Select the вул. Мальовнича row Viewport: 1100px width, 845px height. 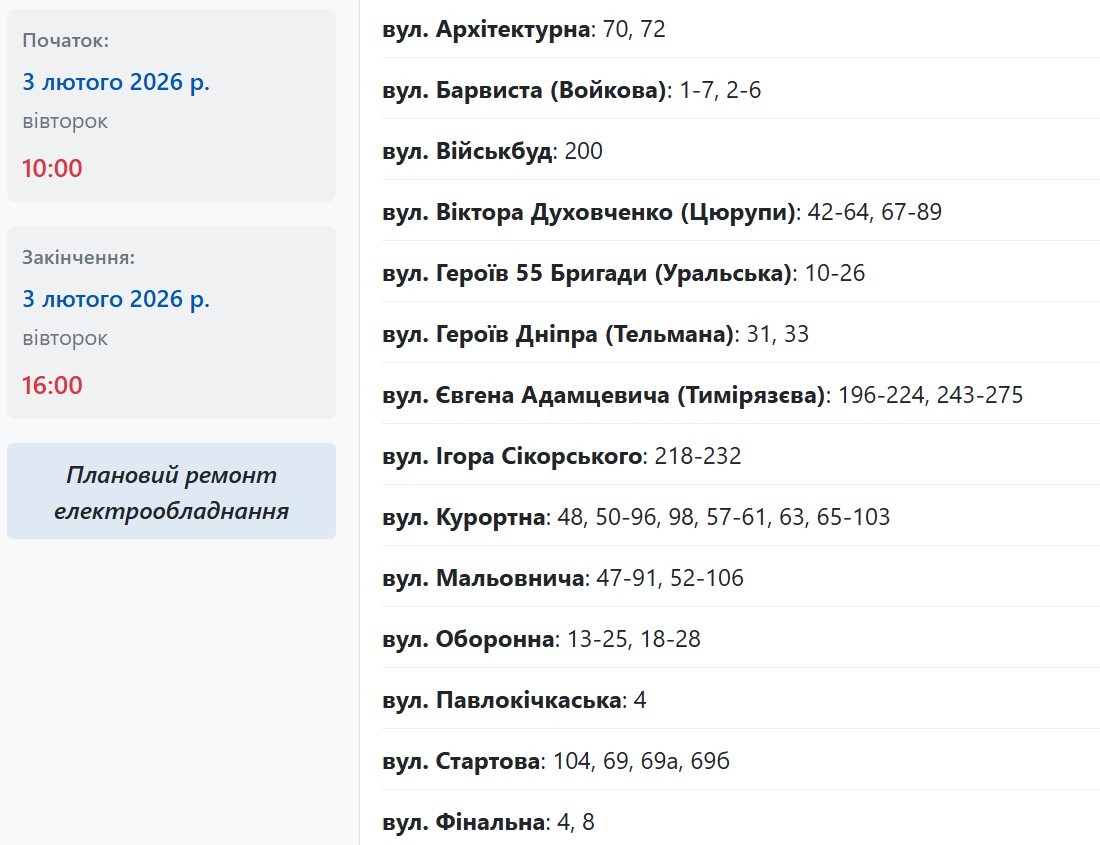pos(562,579)
